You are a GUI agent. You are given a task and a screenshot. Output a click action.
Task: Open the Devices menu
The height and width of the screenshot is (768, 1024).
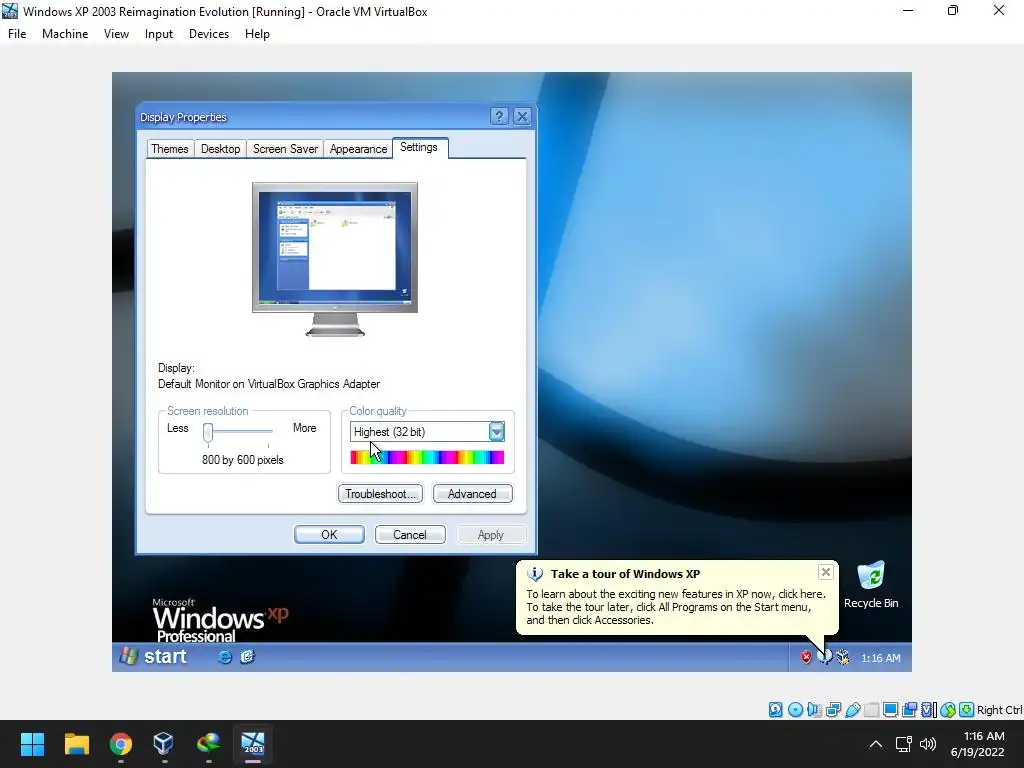[209, 34]
